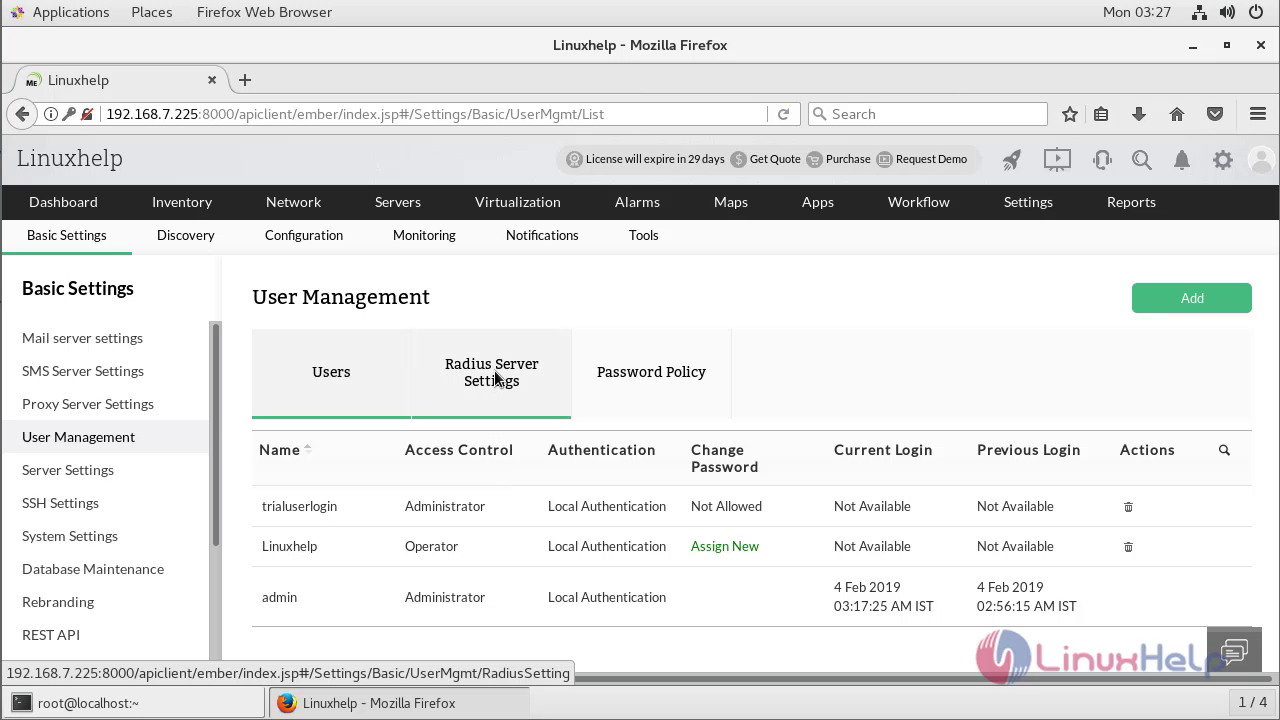Viewport: 1280px width, 720px height.
Task: Switch to the Monitoring settings tab
Action: pos(424,235)
